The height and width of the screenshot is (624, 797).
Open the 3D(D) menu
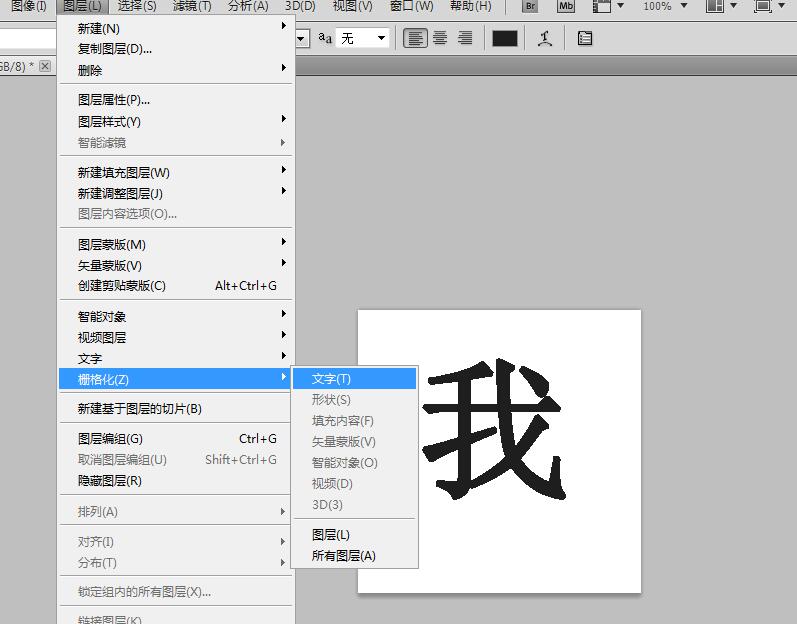[300, 6]
